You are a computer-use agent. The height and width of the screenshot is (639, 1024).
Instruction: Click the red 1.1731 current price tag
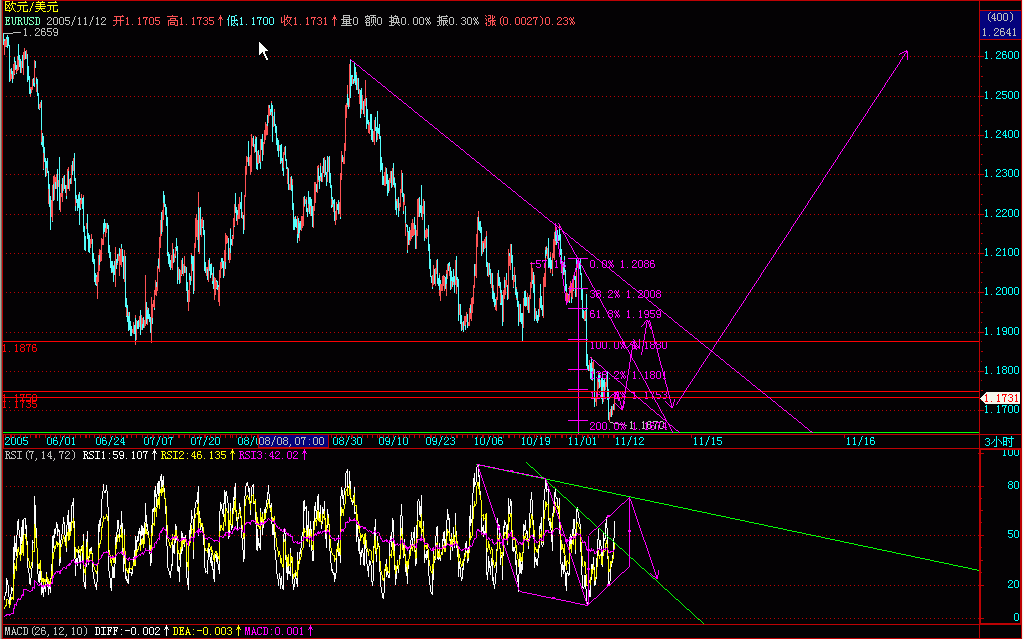(x=1001, y=398)
